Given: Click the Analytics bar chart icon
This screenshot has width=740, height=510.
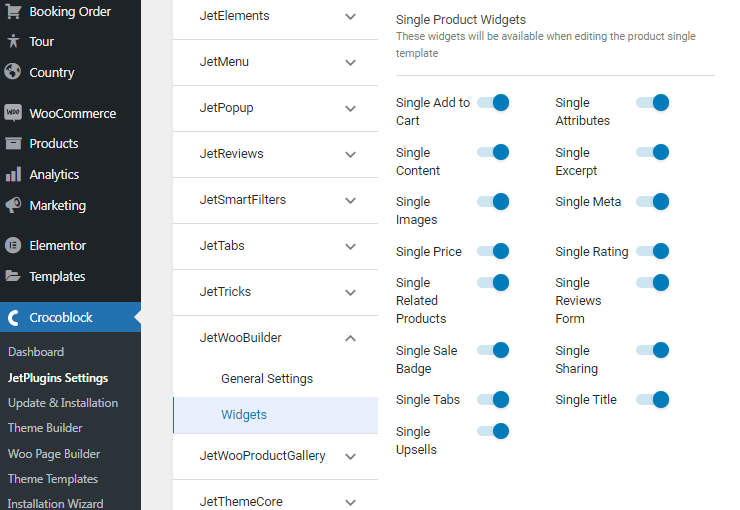Looking at the screenshot, I should tap(13, 174).
